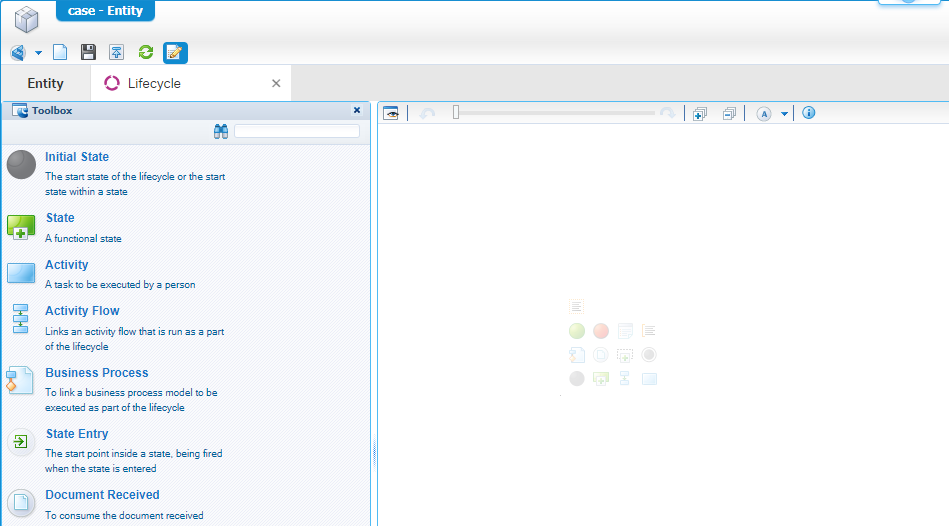Click the Toolbox search input field
The width and height of the screenshot is (949, 526).
297,131
